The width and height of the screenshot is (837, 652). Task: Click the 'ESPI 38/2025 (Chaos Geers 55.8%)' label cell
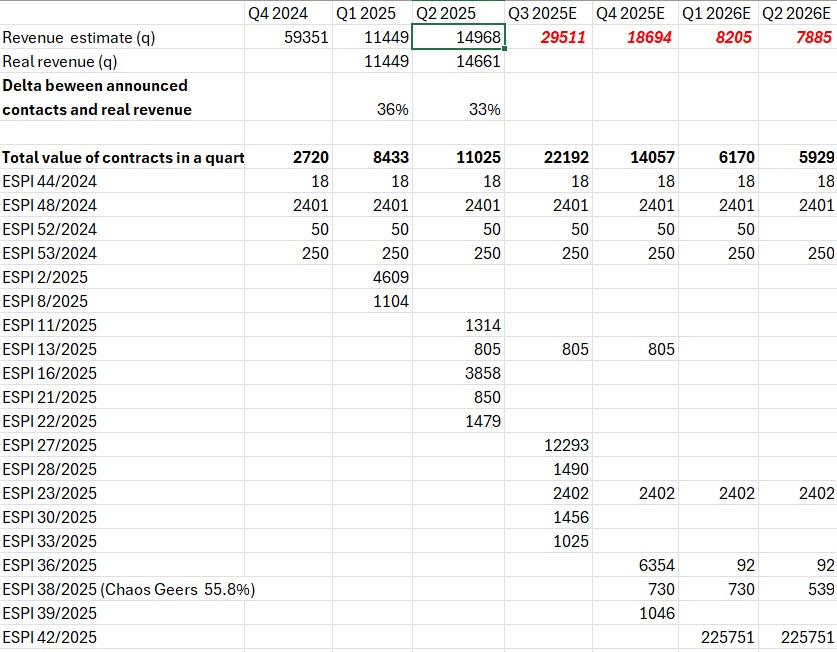pyautogui.click(x=128, y=589)
